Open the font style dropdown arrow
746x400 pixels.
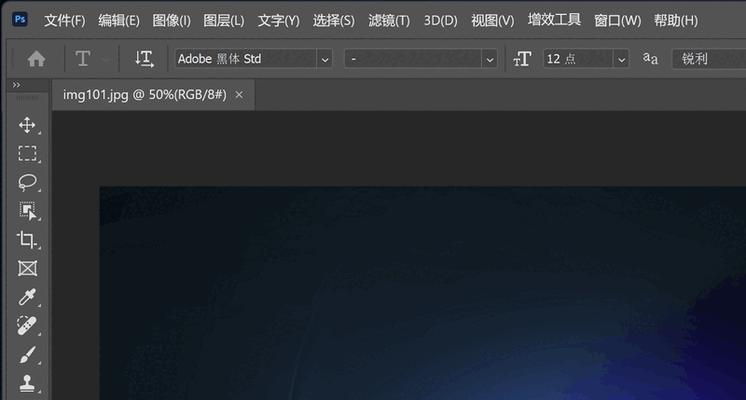click(490, 59)
